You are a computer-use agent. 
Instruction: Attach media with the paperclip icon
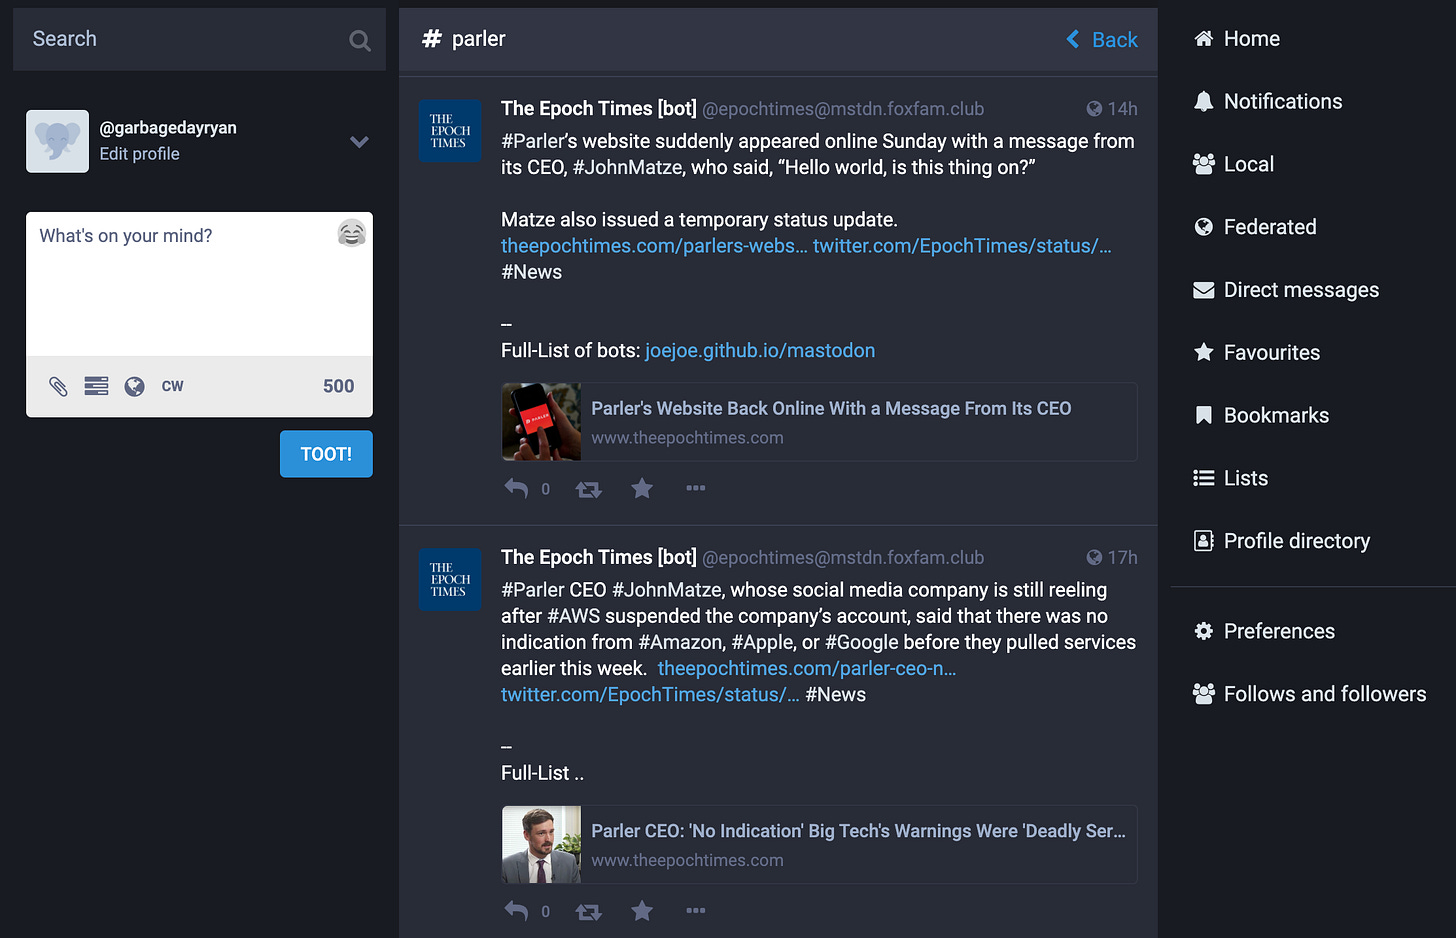[x=58, y=386]
